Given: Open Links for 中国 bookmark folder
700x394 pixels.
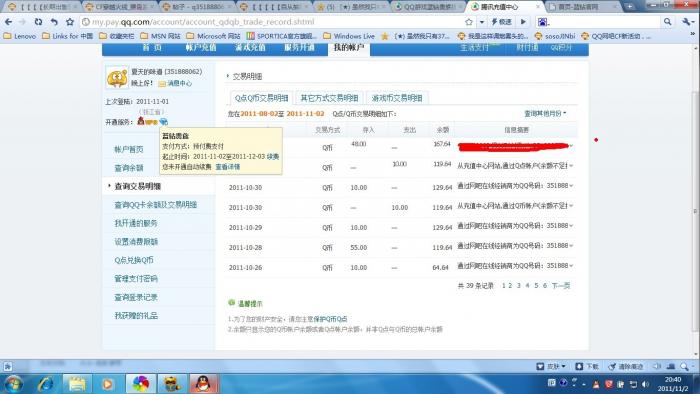Looking at the screenshot, I should 67,36.
